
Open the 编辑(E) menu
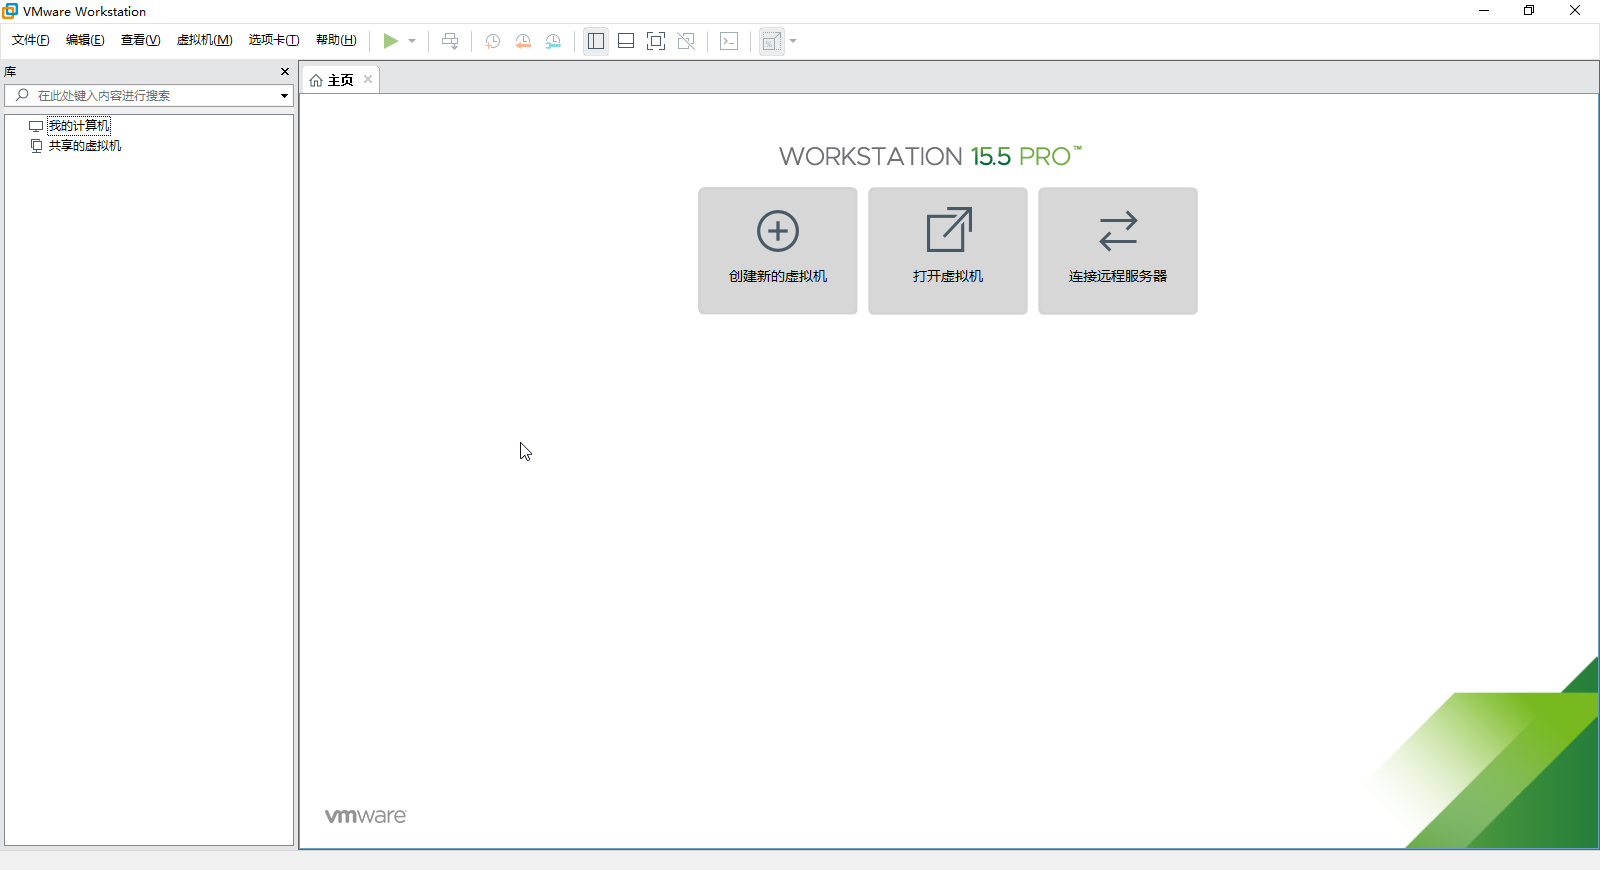(85, 40)
